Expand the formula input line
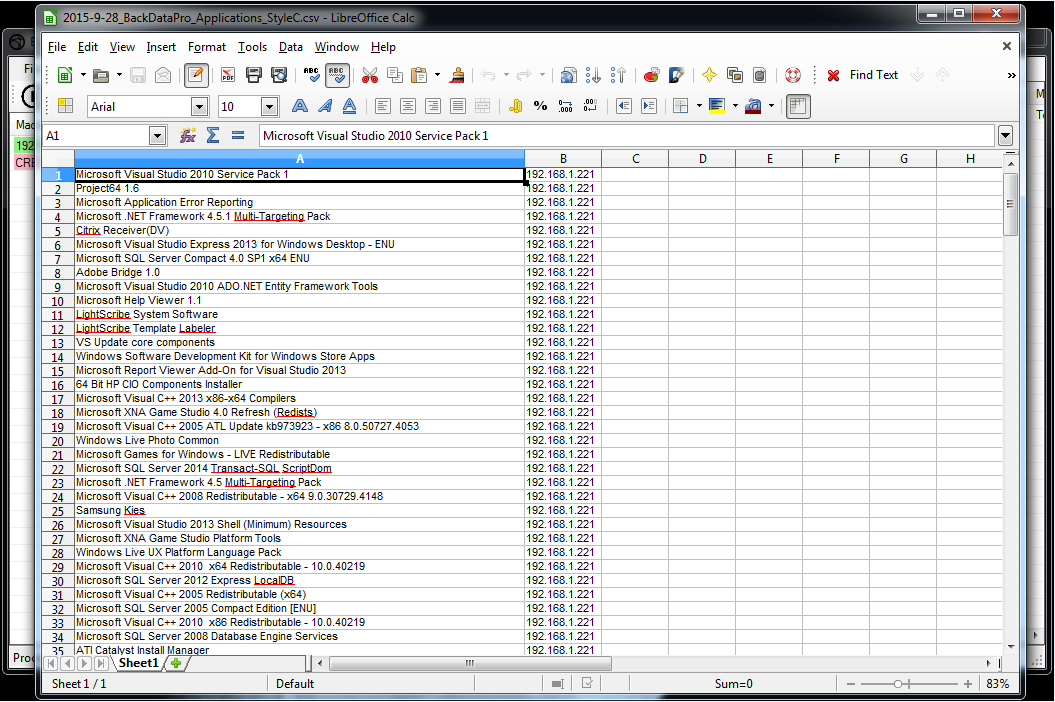This screenshot has height=702, width=1055. pos(1005,136)
